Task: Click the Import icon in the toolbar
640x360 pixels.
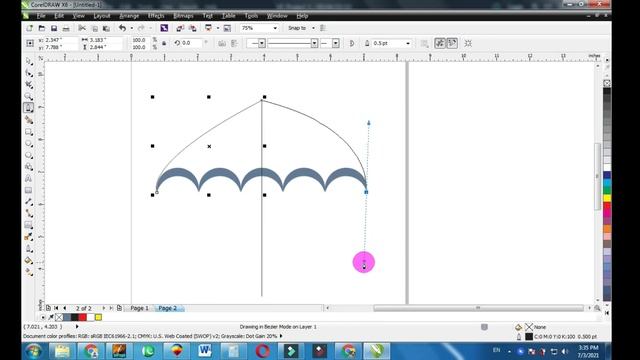Action: [180, 28]
